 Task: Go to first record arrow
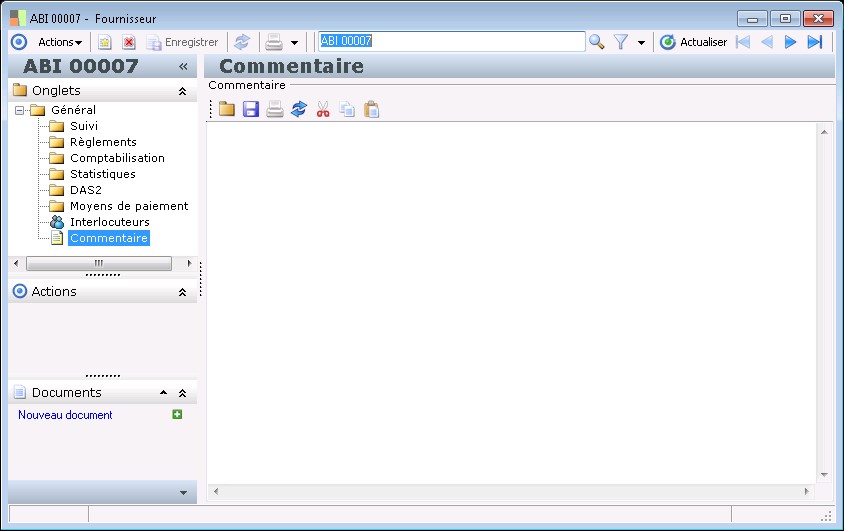click(x=743, y=42)
